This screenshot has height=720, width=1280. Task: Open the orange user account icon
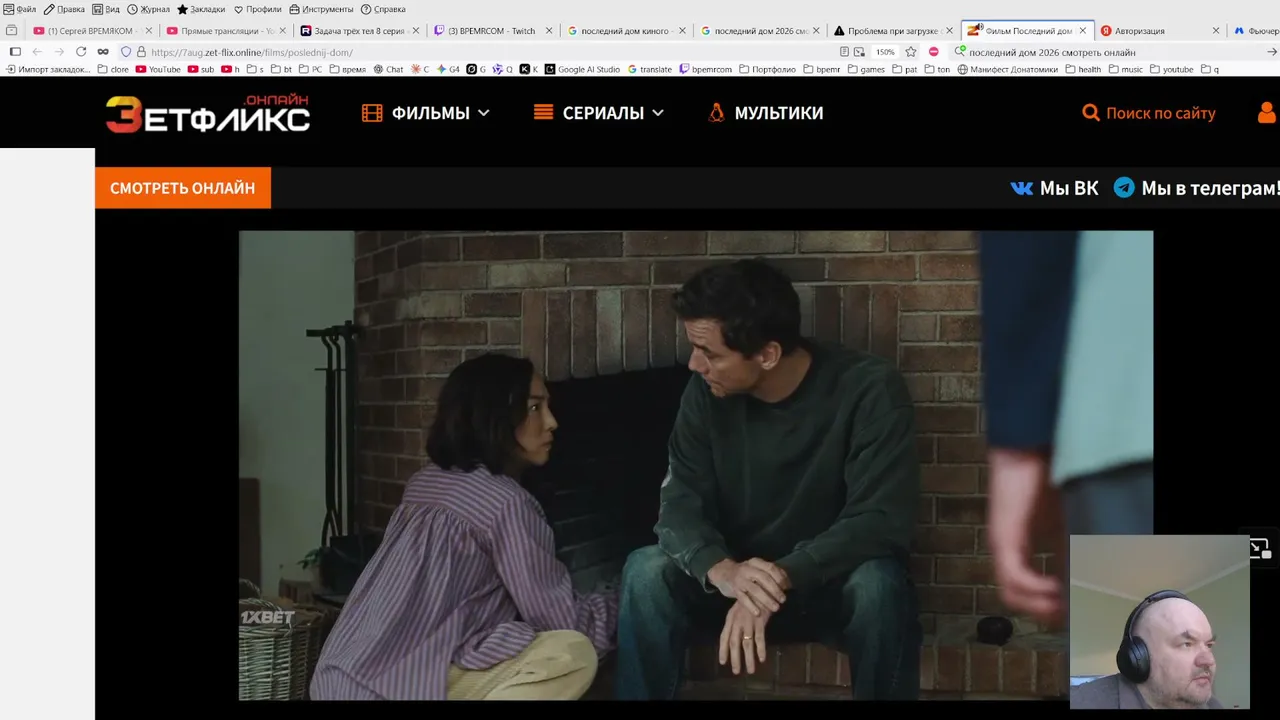click(1267, 113)
